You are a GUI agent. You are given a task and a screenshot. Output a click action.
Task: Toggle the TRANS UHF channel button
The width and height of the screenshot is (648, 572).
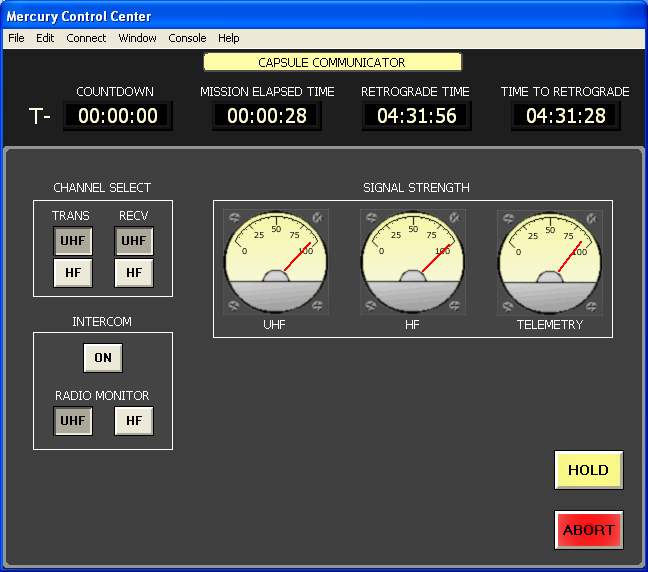72,241
